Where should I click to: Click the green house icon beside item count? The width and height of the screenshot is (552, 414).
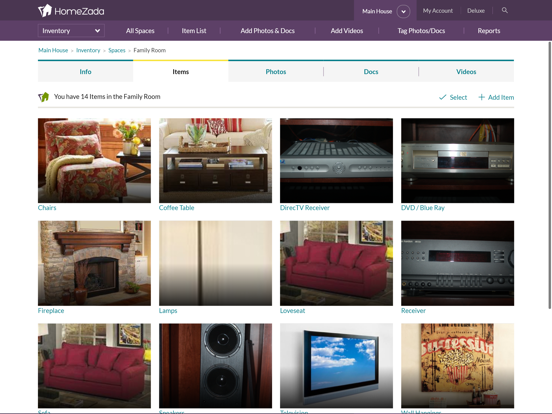pyautogui.click(x=44, y=97)
